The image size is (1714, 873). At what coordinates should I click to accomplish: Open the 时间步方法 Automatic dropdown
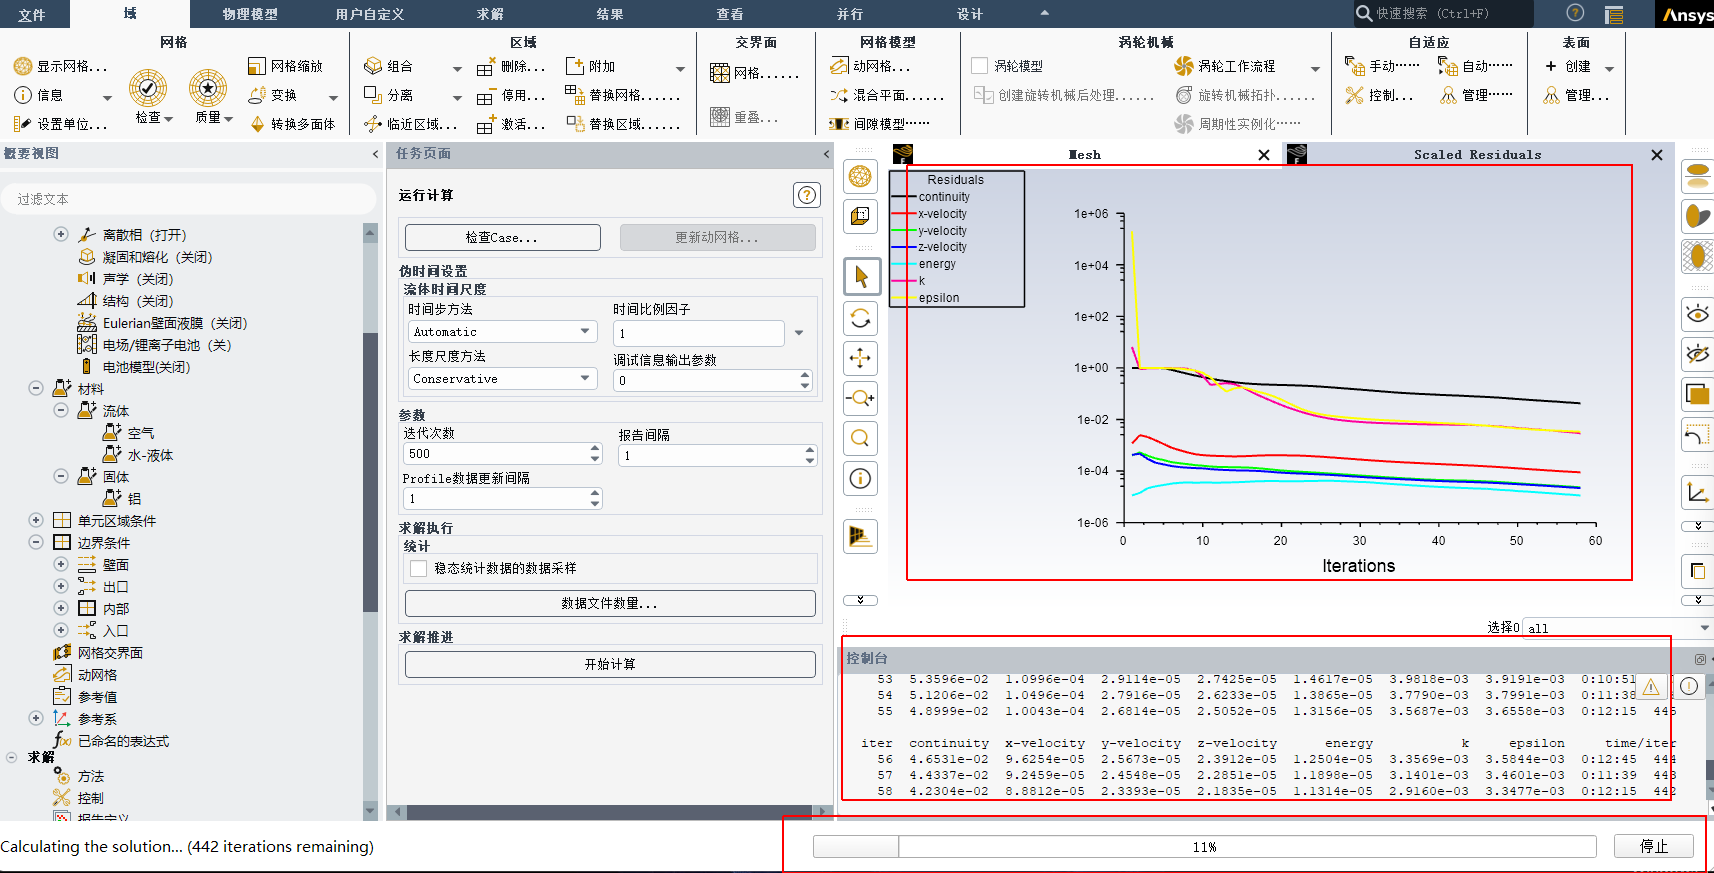[502, 332]
